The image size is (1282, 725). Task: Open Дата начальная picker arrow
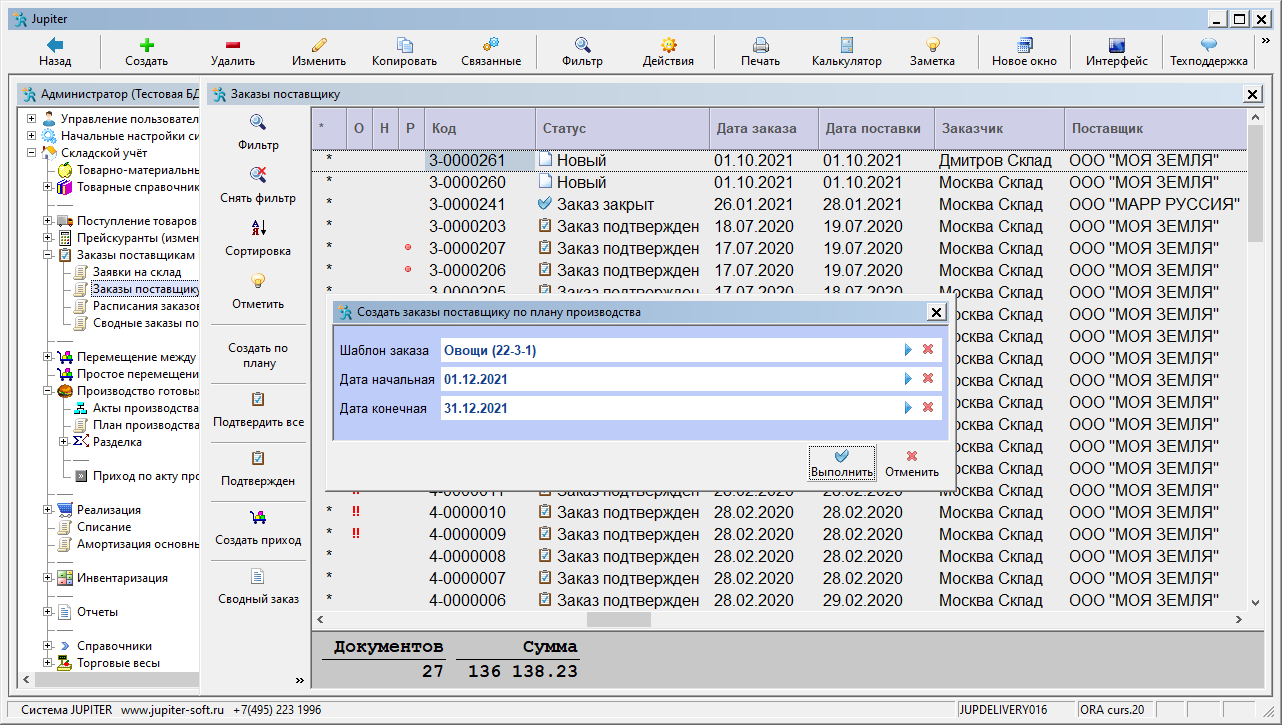909,379
